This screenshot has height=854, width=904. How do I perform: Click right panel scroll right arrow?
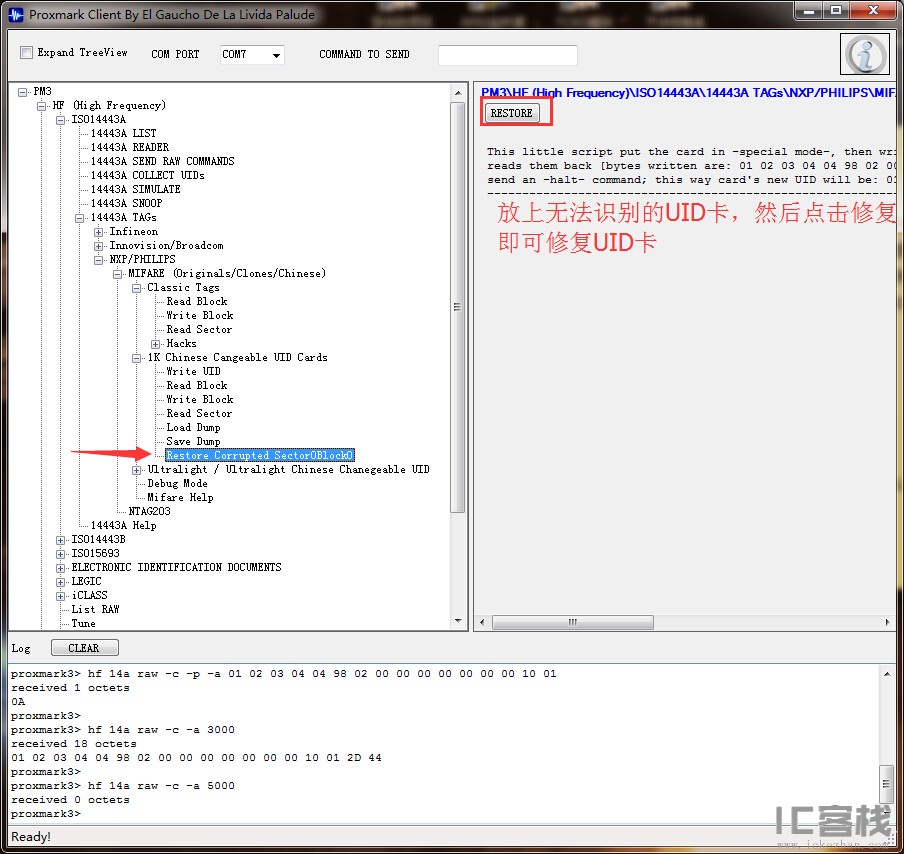click(887, 622)
